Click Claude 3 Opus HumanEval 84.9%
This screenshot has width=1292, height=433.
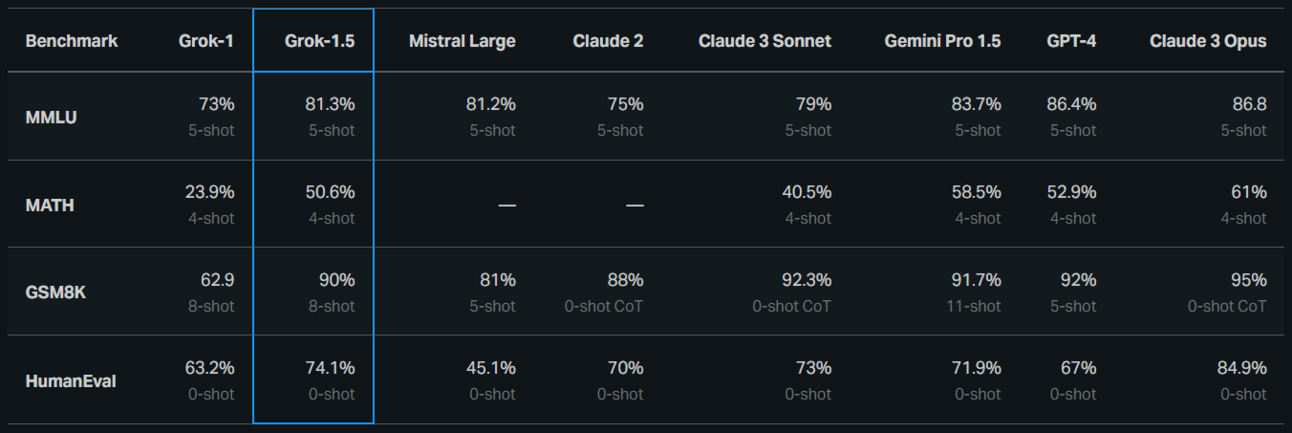click(1241, 368)
